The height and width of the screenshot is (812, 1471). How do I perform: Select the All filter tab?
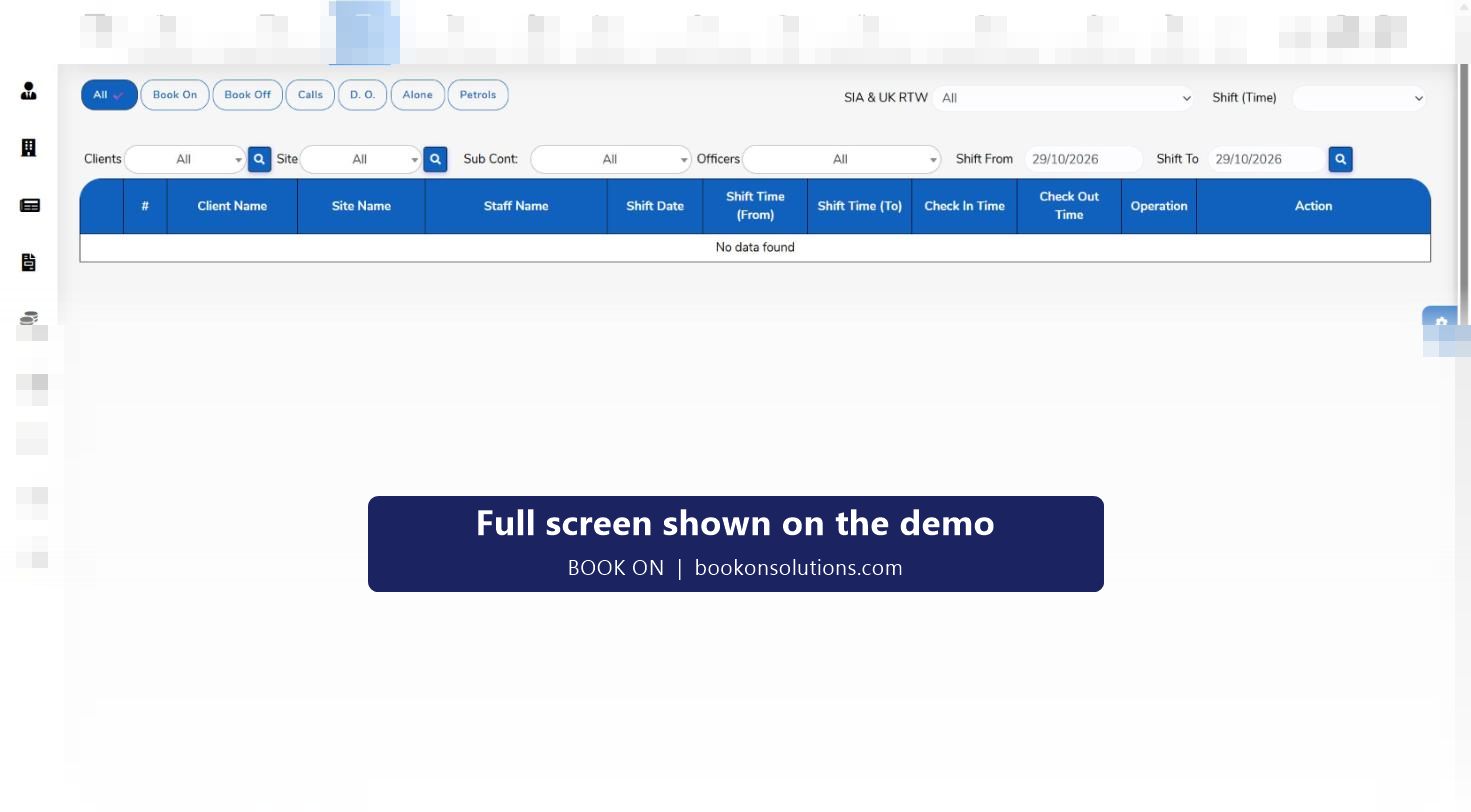[x=109, y=95]
